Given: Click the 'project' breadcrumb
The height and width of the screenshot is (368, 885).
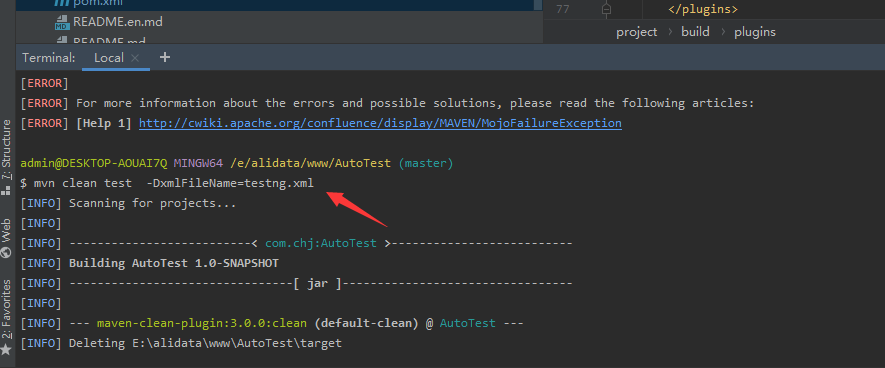Looking at the screenshot, I should click(637, 32).
